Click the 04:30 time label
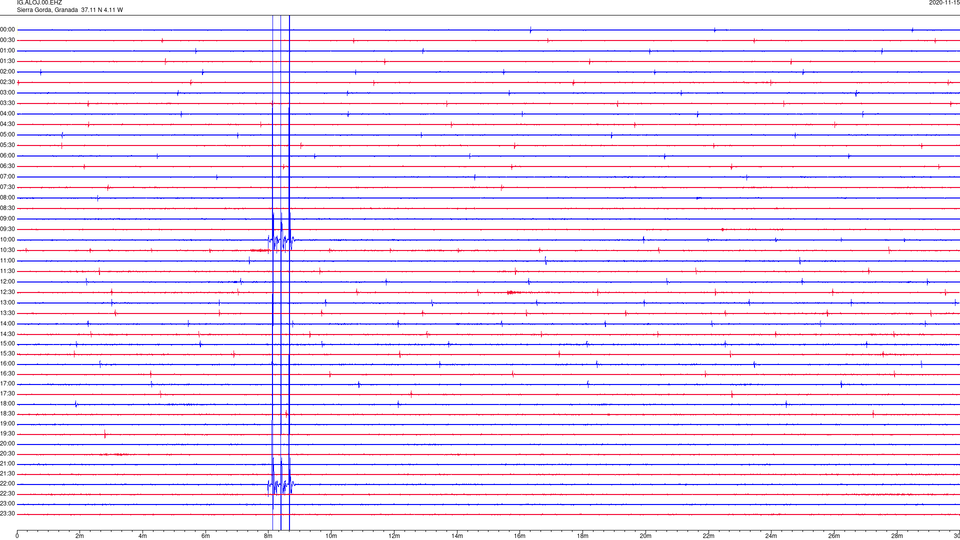The height and width of the screenshot is (540, 960). 8,124
